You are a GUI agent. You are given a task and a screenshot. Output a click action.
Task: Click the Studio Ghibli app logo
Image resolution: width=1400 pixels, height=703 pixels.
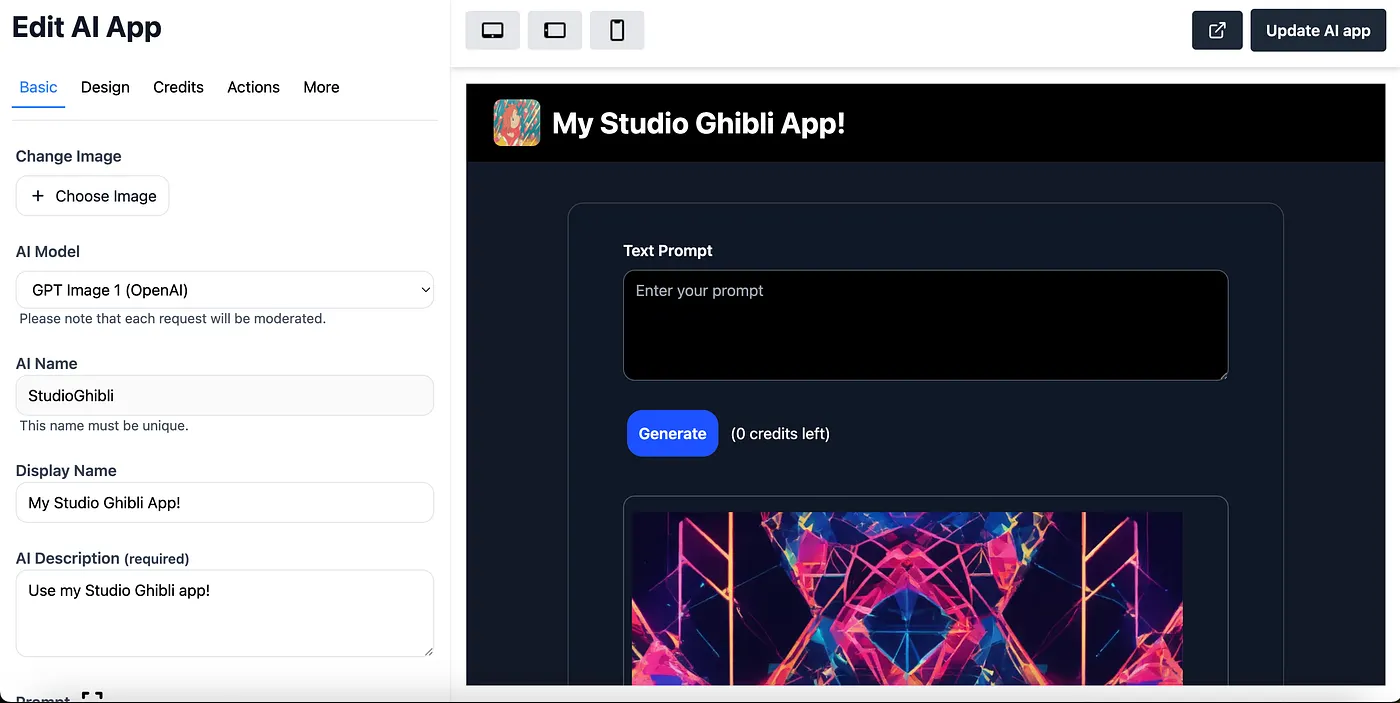517,123
